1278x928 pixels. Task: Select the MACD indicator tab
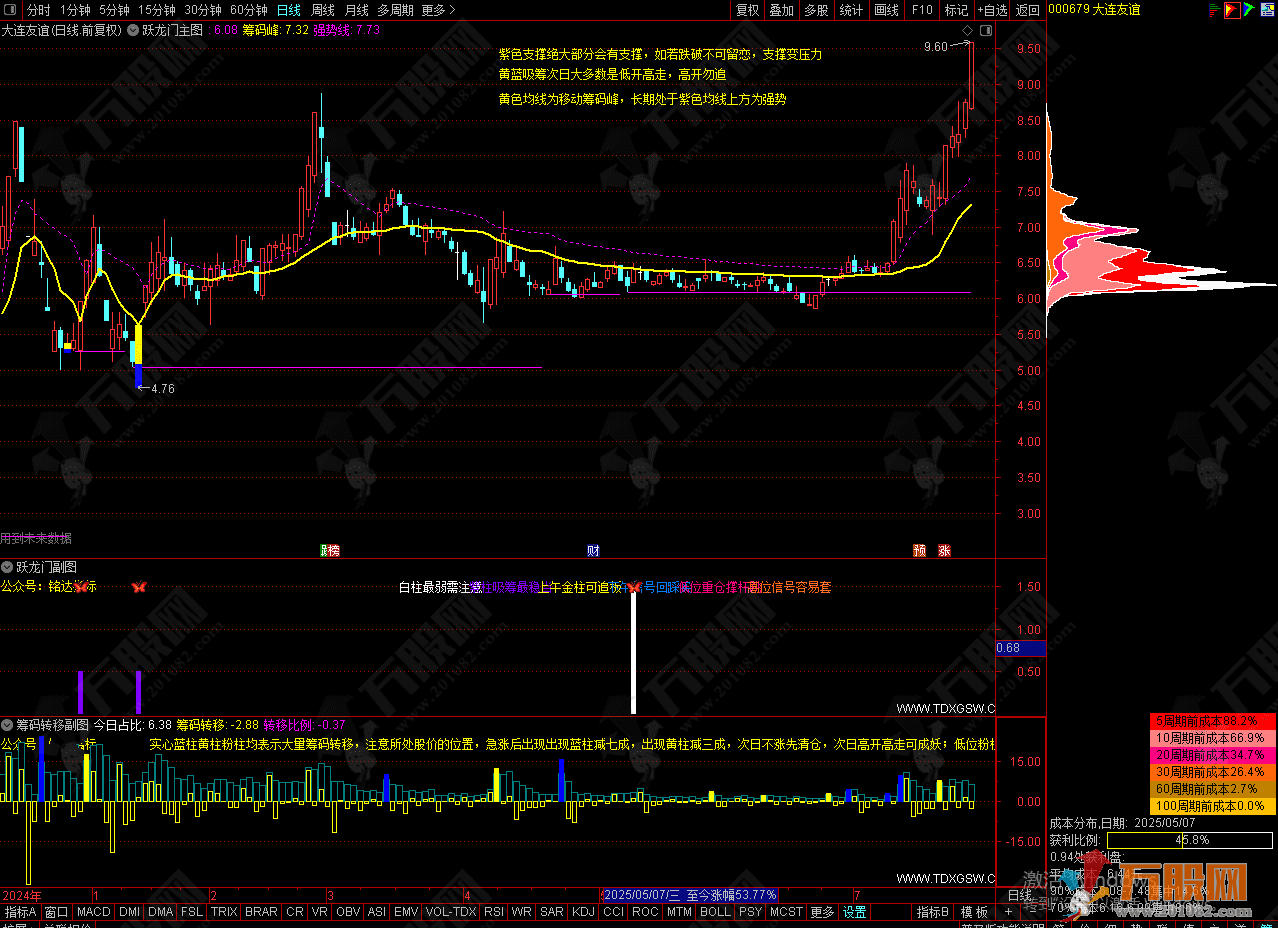[x=94, y=912]
